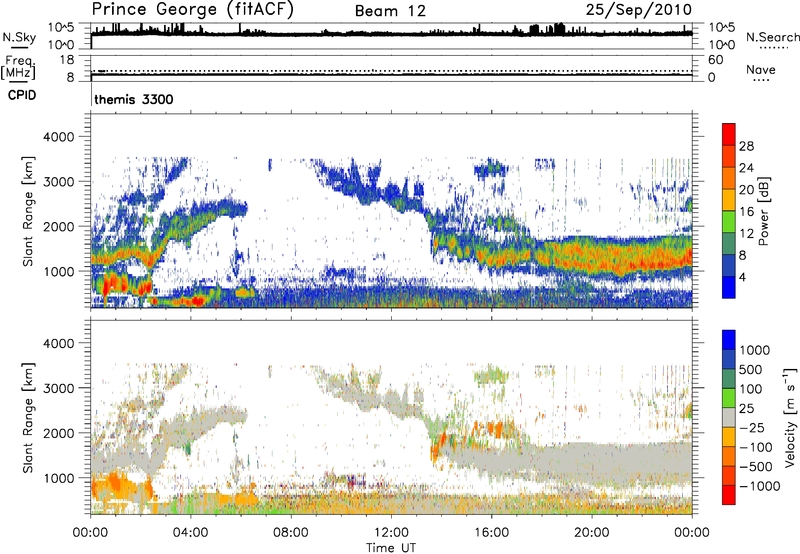Image resolution: width=800 pixels, height=554 pixels.
Task: Click the "Freq. [MHz]" axis label
Action: point(18,68)
